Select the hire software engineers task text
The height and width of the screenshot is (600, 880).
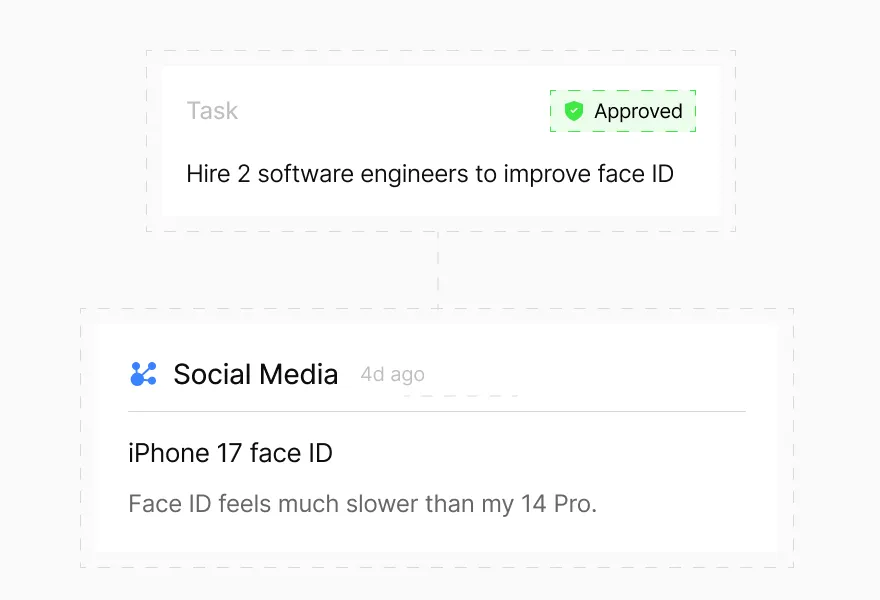[430, 173]
